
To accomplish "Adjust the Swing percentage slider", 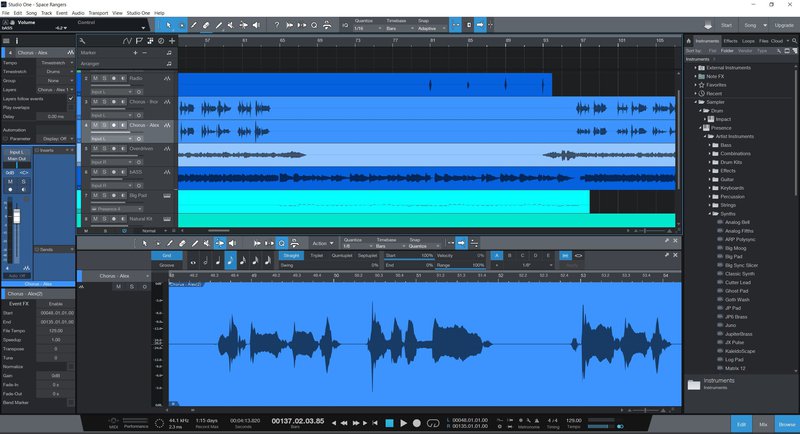I will 329,265.
